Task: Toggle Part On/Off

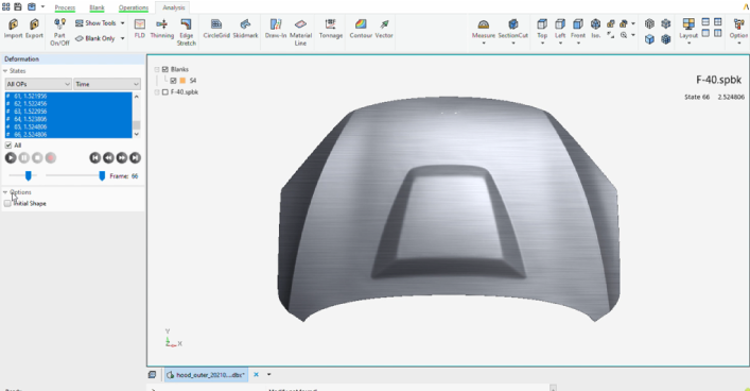Action: [x=60, y=32]
